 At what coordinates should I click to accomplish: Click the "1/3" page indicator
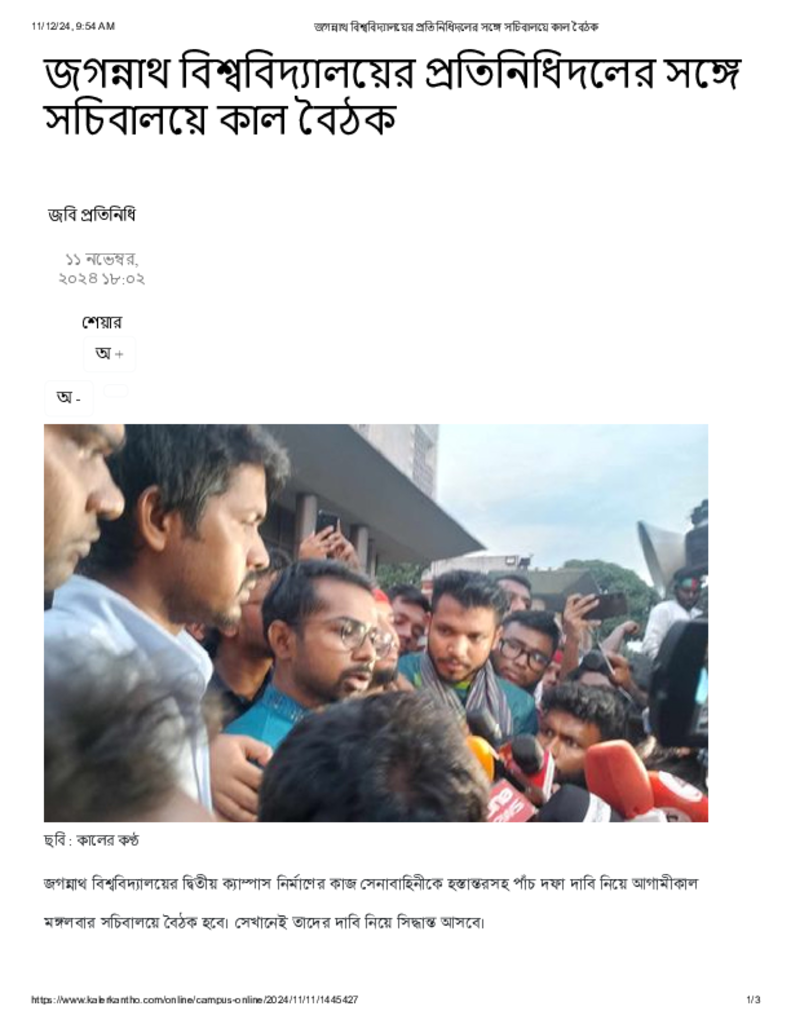point(753,999)
